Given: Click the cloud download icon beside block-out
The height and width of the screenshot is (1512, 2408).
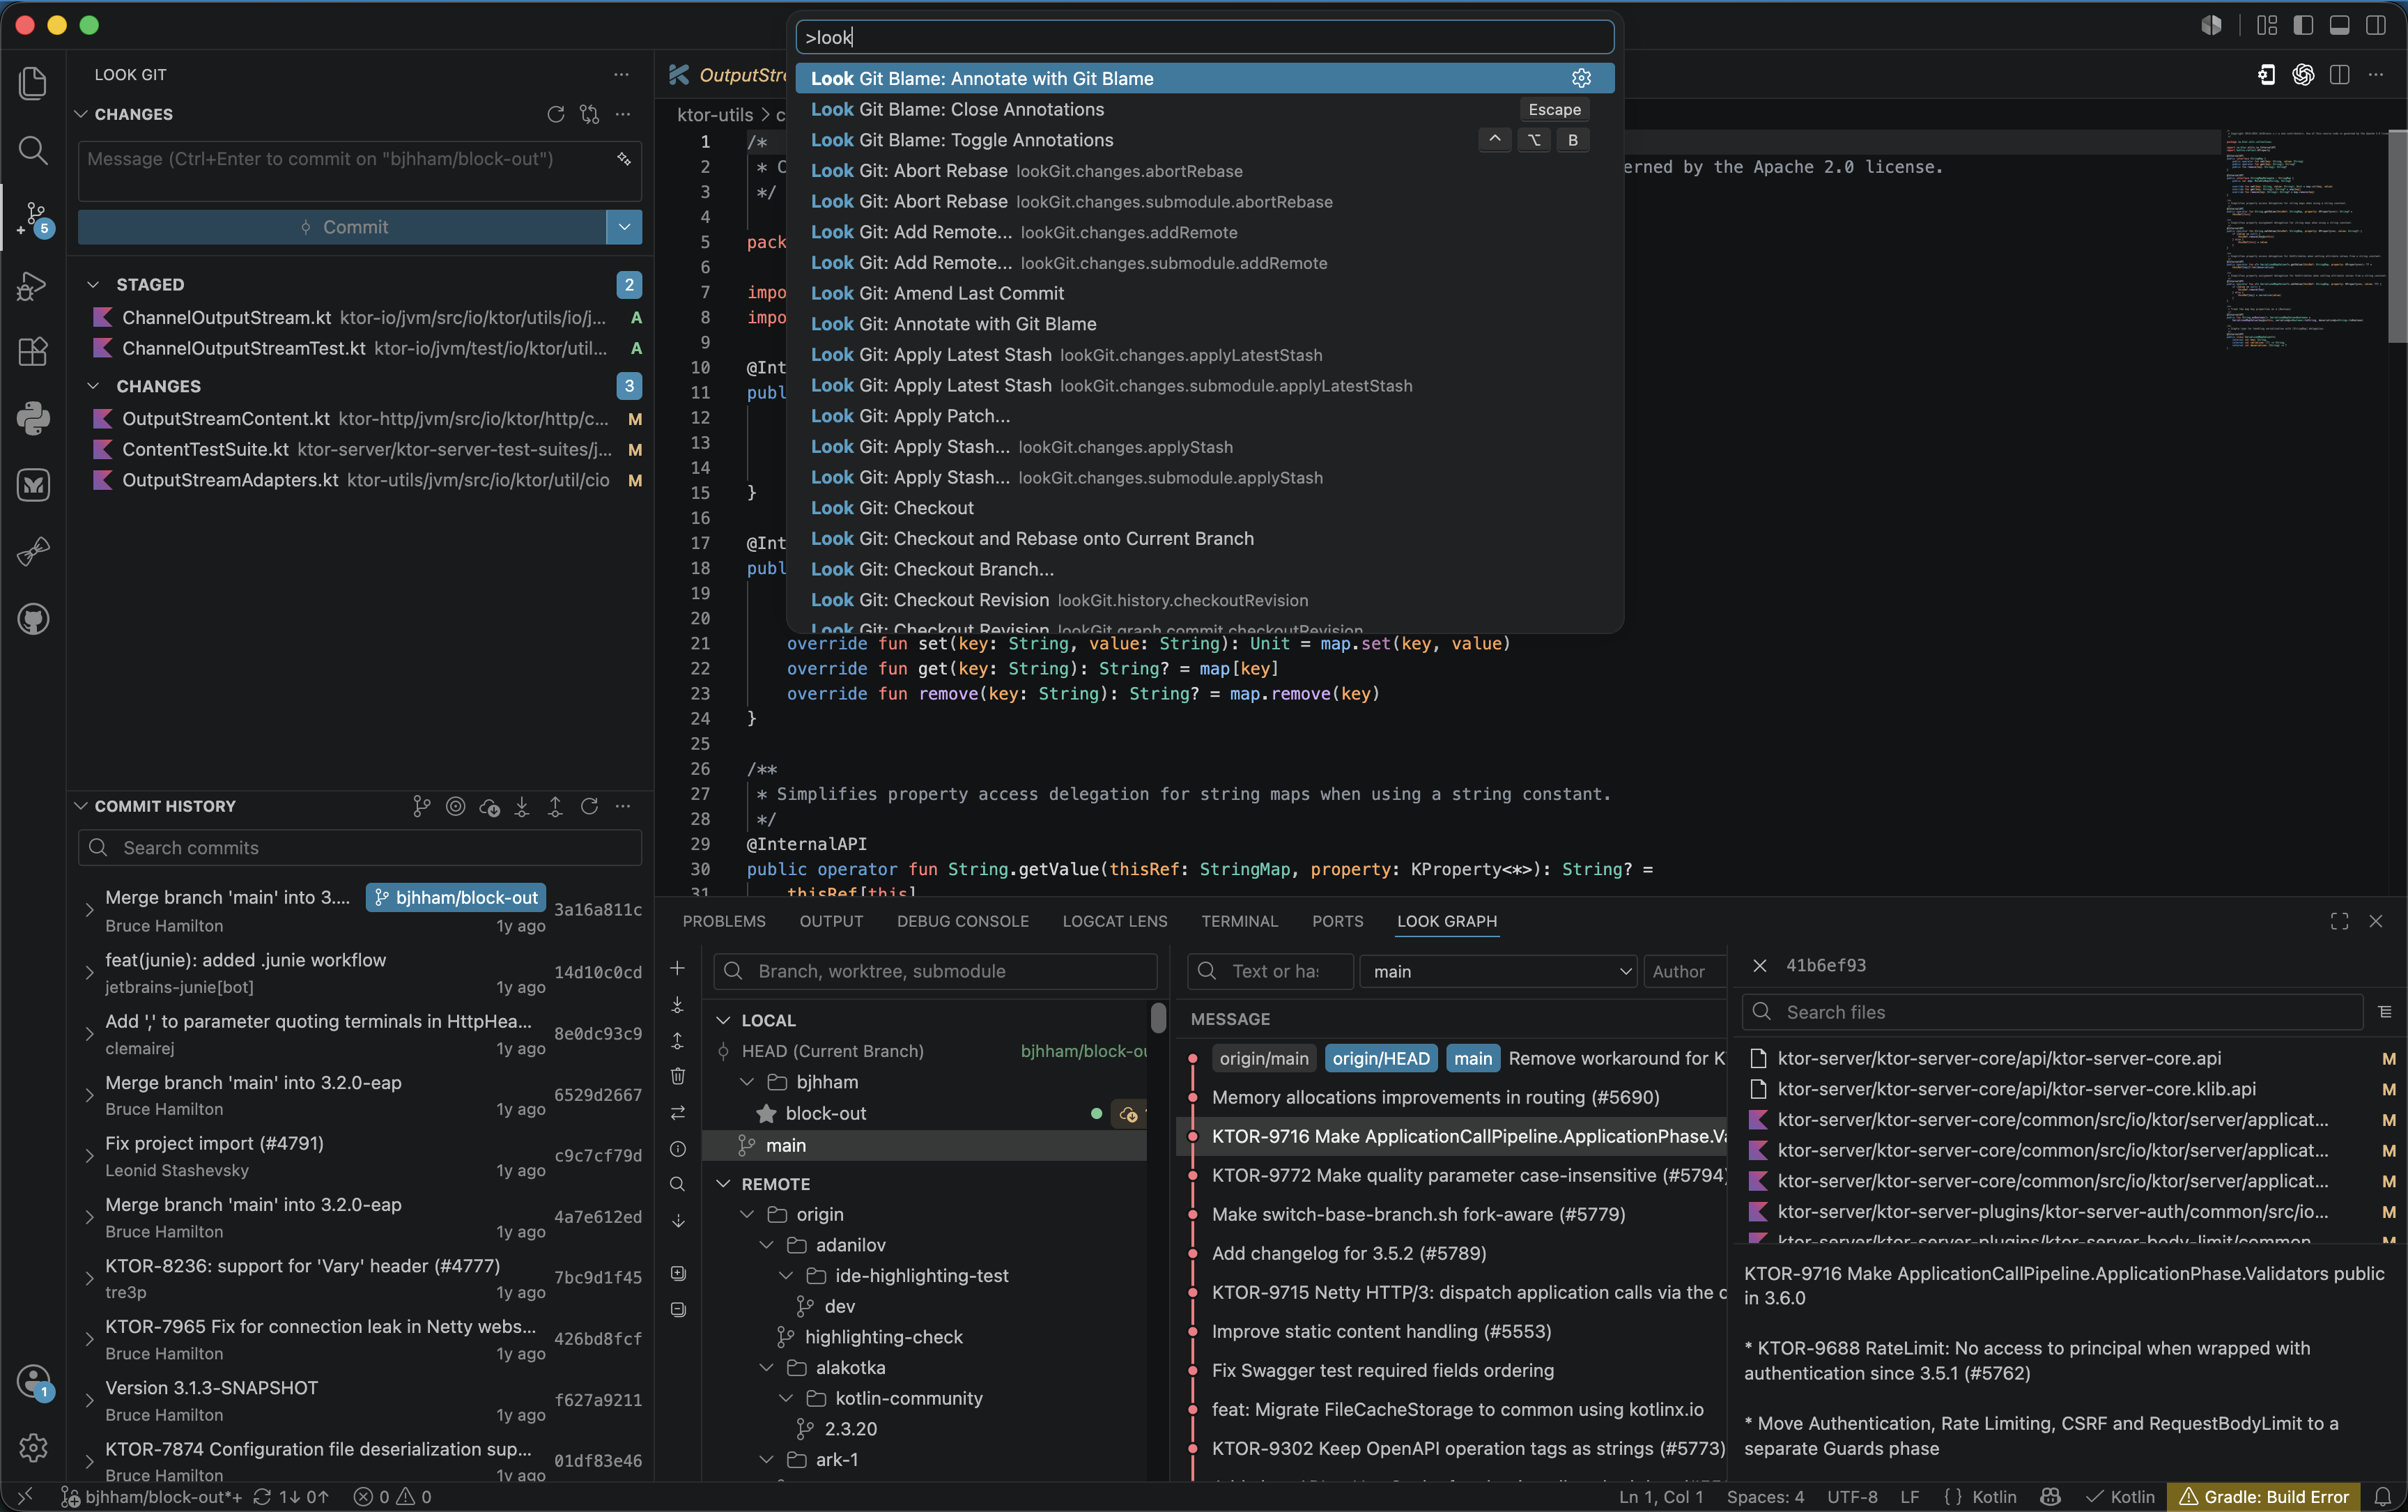Looking at the screenshot, I should (x=1129, y=1113).
